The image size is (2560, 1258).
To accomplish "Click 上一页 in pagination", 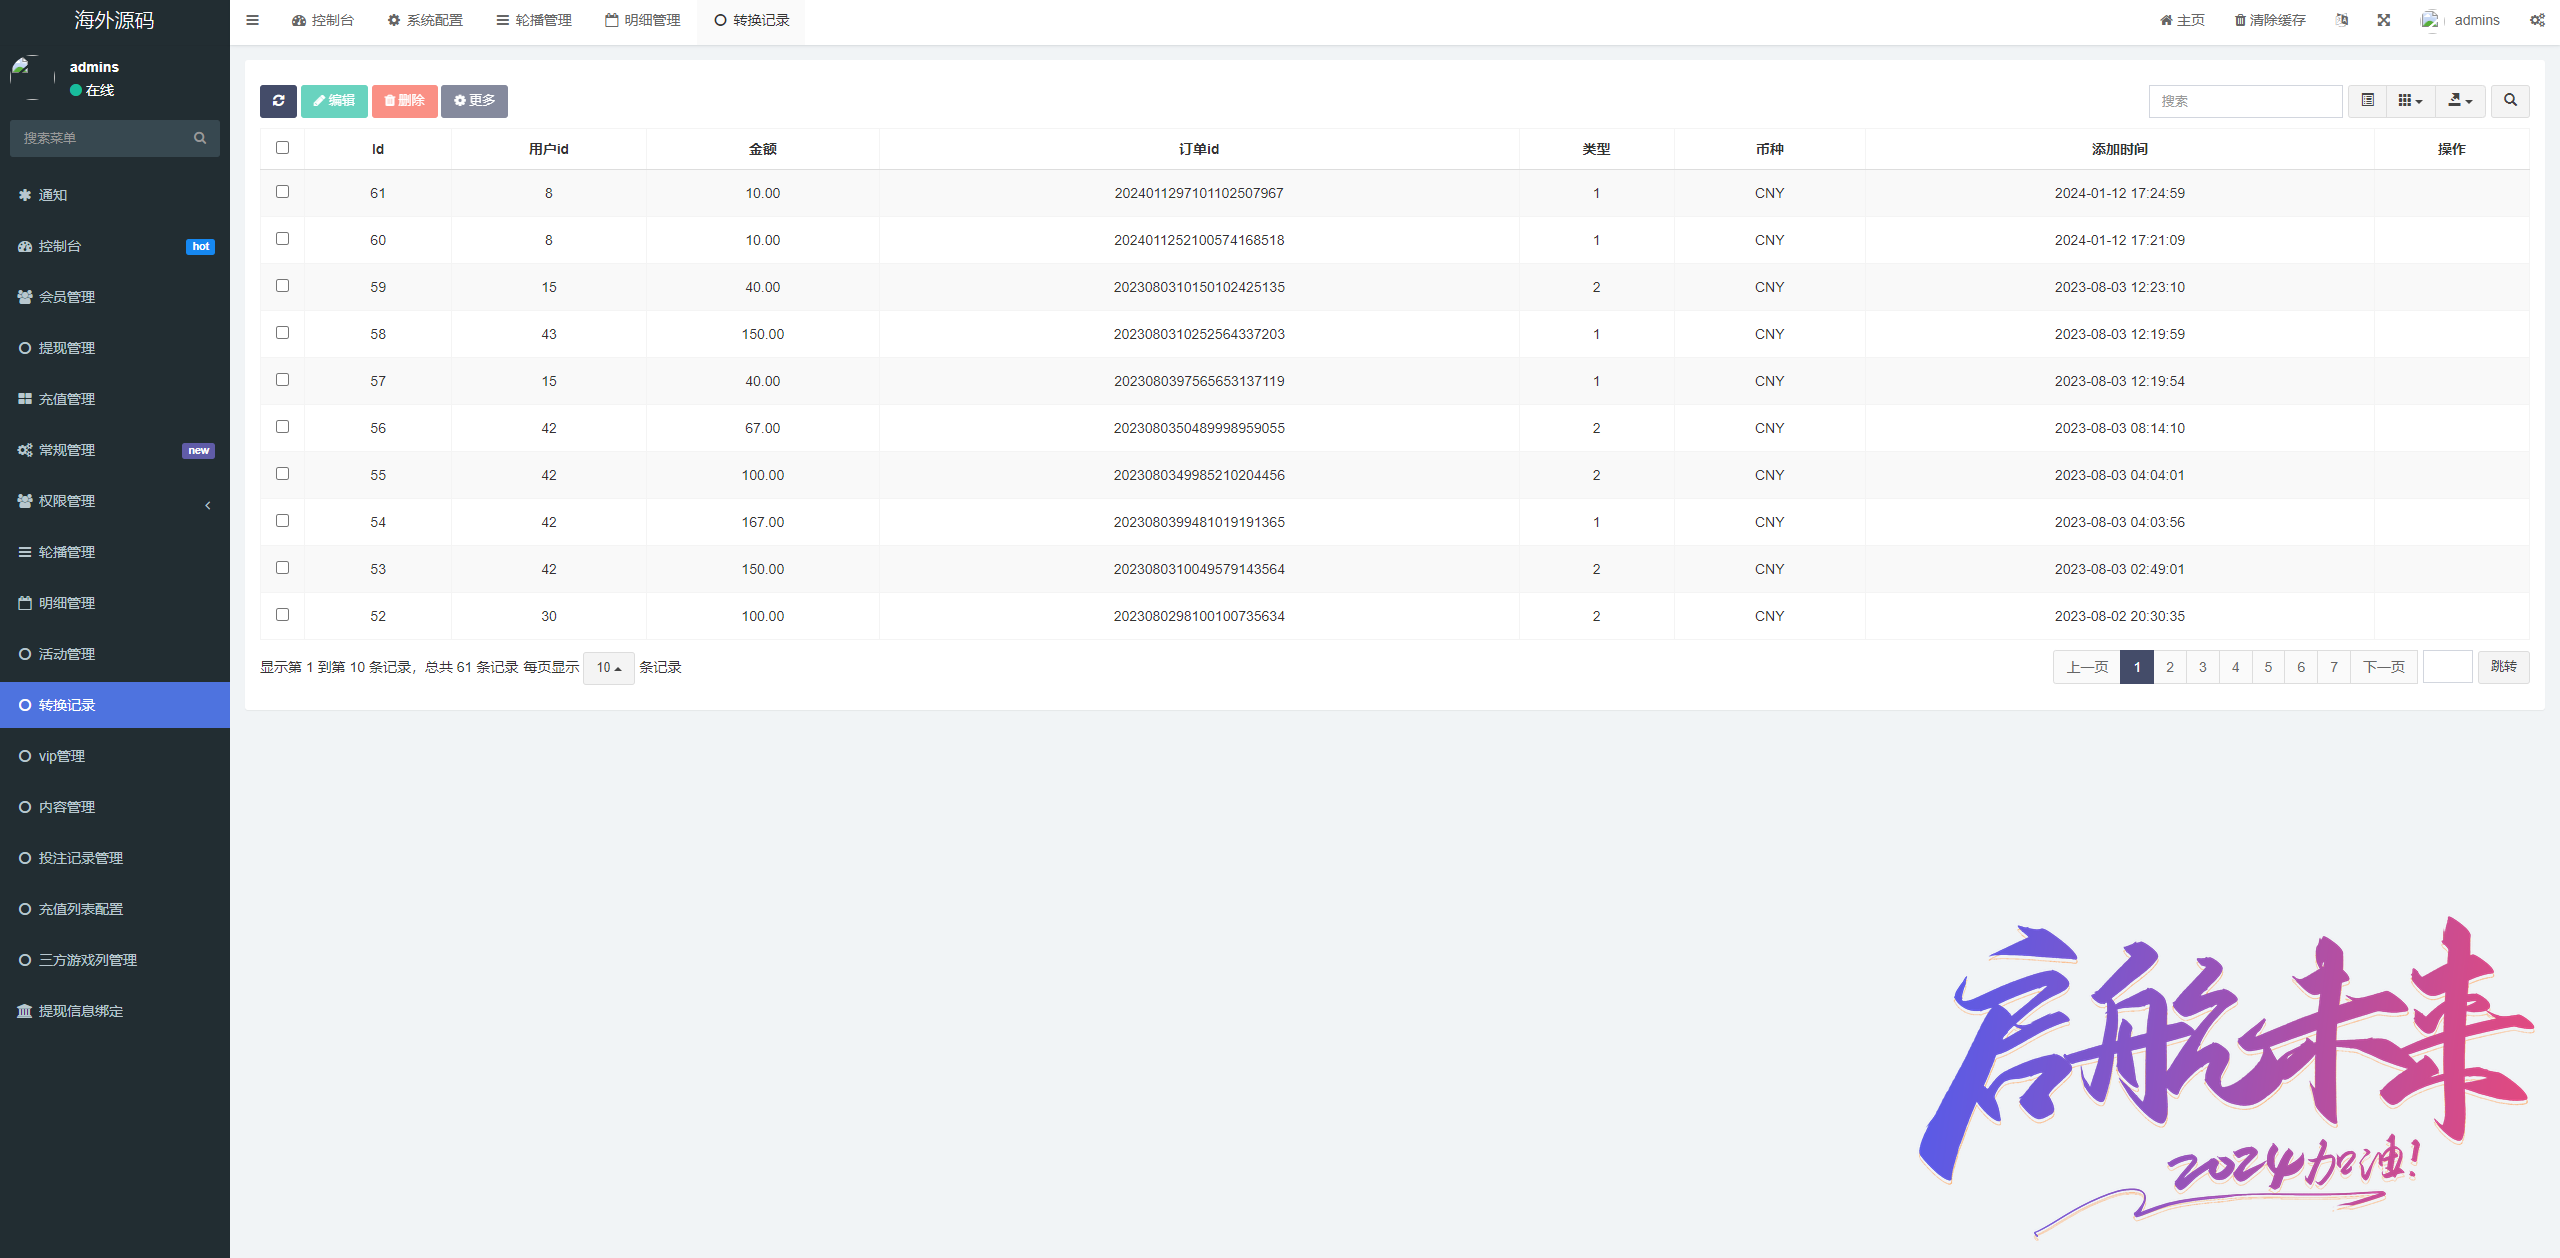I will coord(2087,667).
